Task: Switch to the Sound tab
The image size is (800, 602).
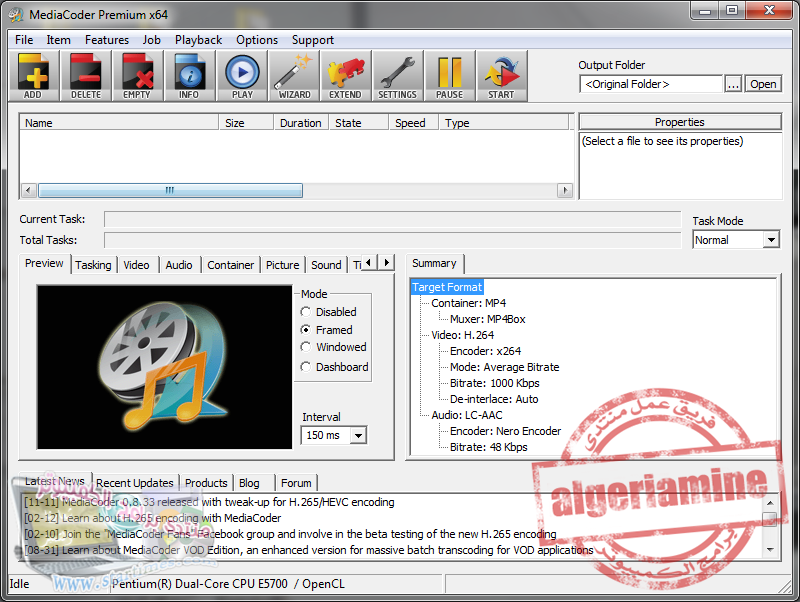Action: (x=326, y=265)
